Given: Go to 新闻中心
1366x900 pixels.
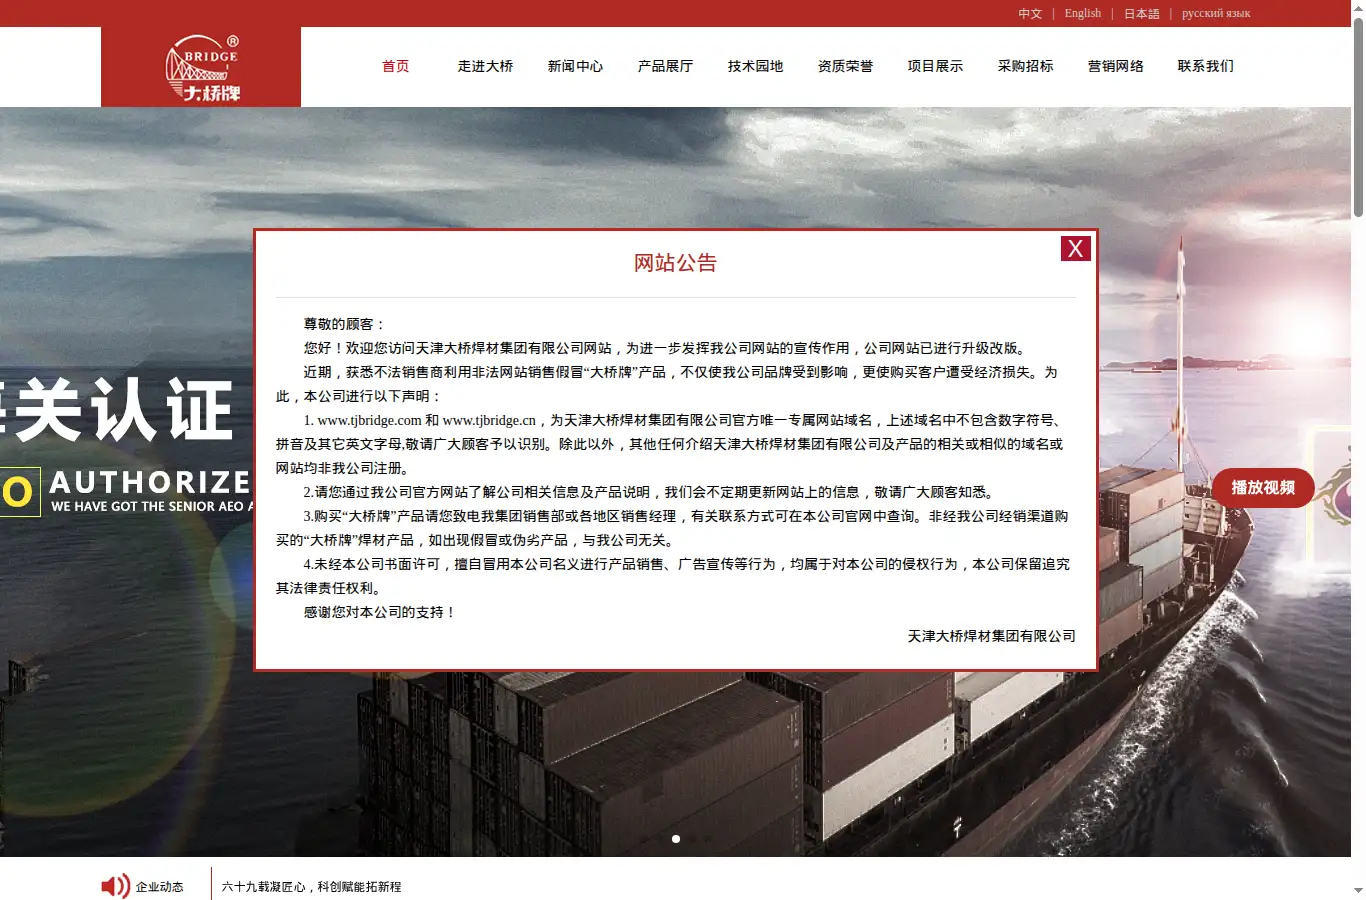Looking at the screenshot, I should [575, 66].
